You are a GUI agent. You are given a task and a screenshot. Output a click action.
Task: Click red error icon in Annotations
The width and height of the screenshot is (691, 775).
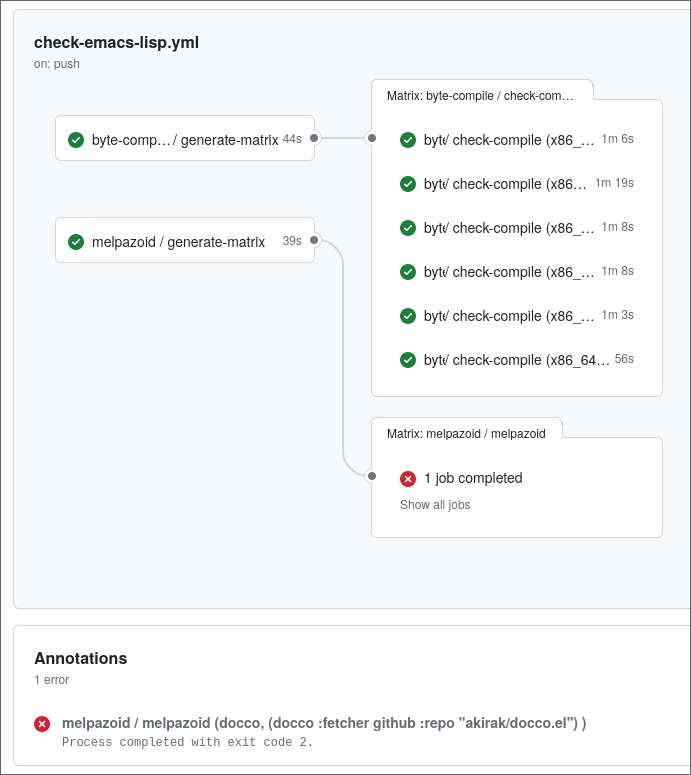point(42,724)
